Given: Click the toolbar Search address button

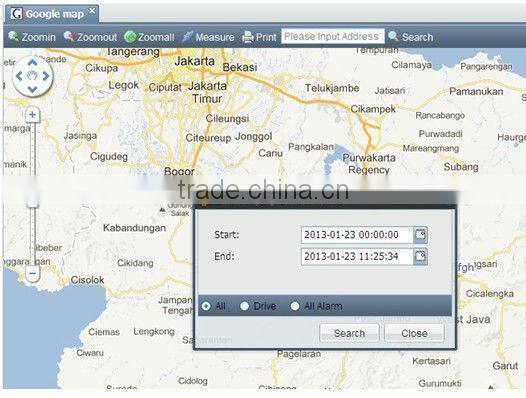Looking at the screenshot, I should [411, 37].
